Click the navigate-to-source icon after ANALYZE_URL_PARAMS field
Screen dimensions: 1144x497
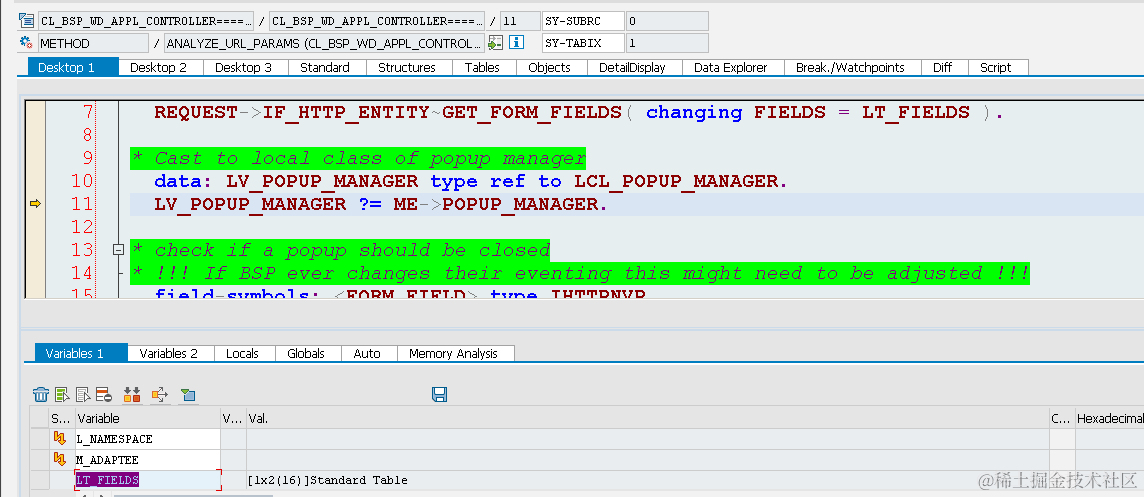coord(496,42)
